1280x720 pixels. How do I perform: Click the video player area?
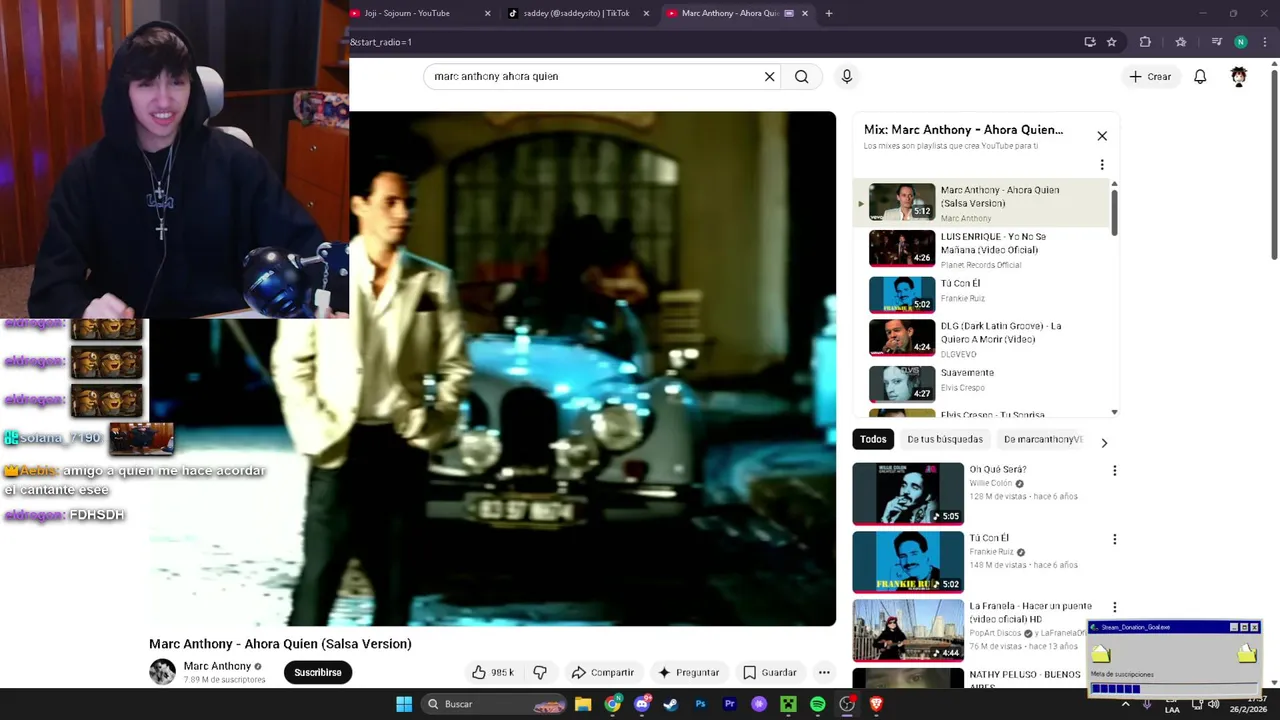(492, 368)
